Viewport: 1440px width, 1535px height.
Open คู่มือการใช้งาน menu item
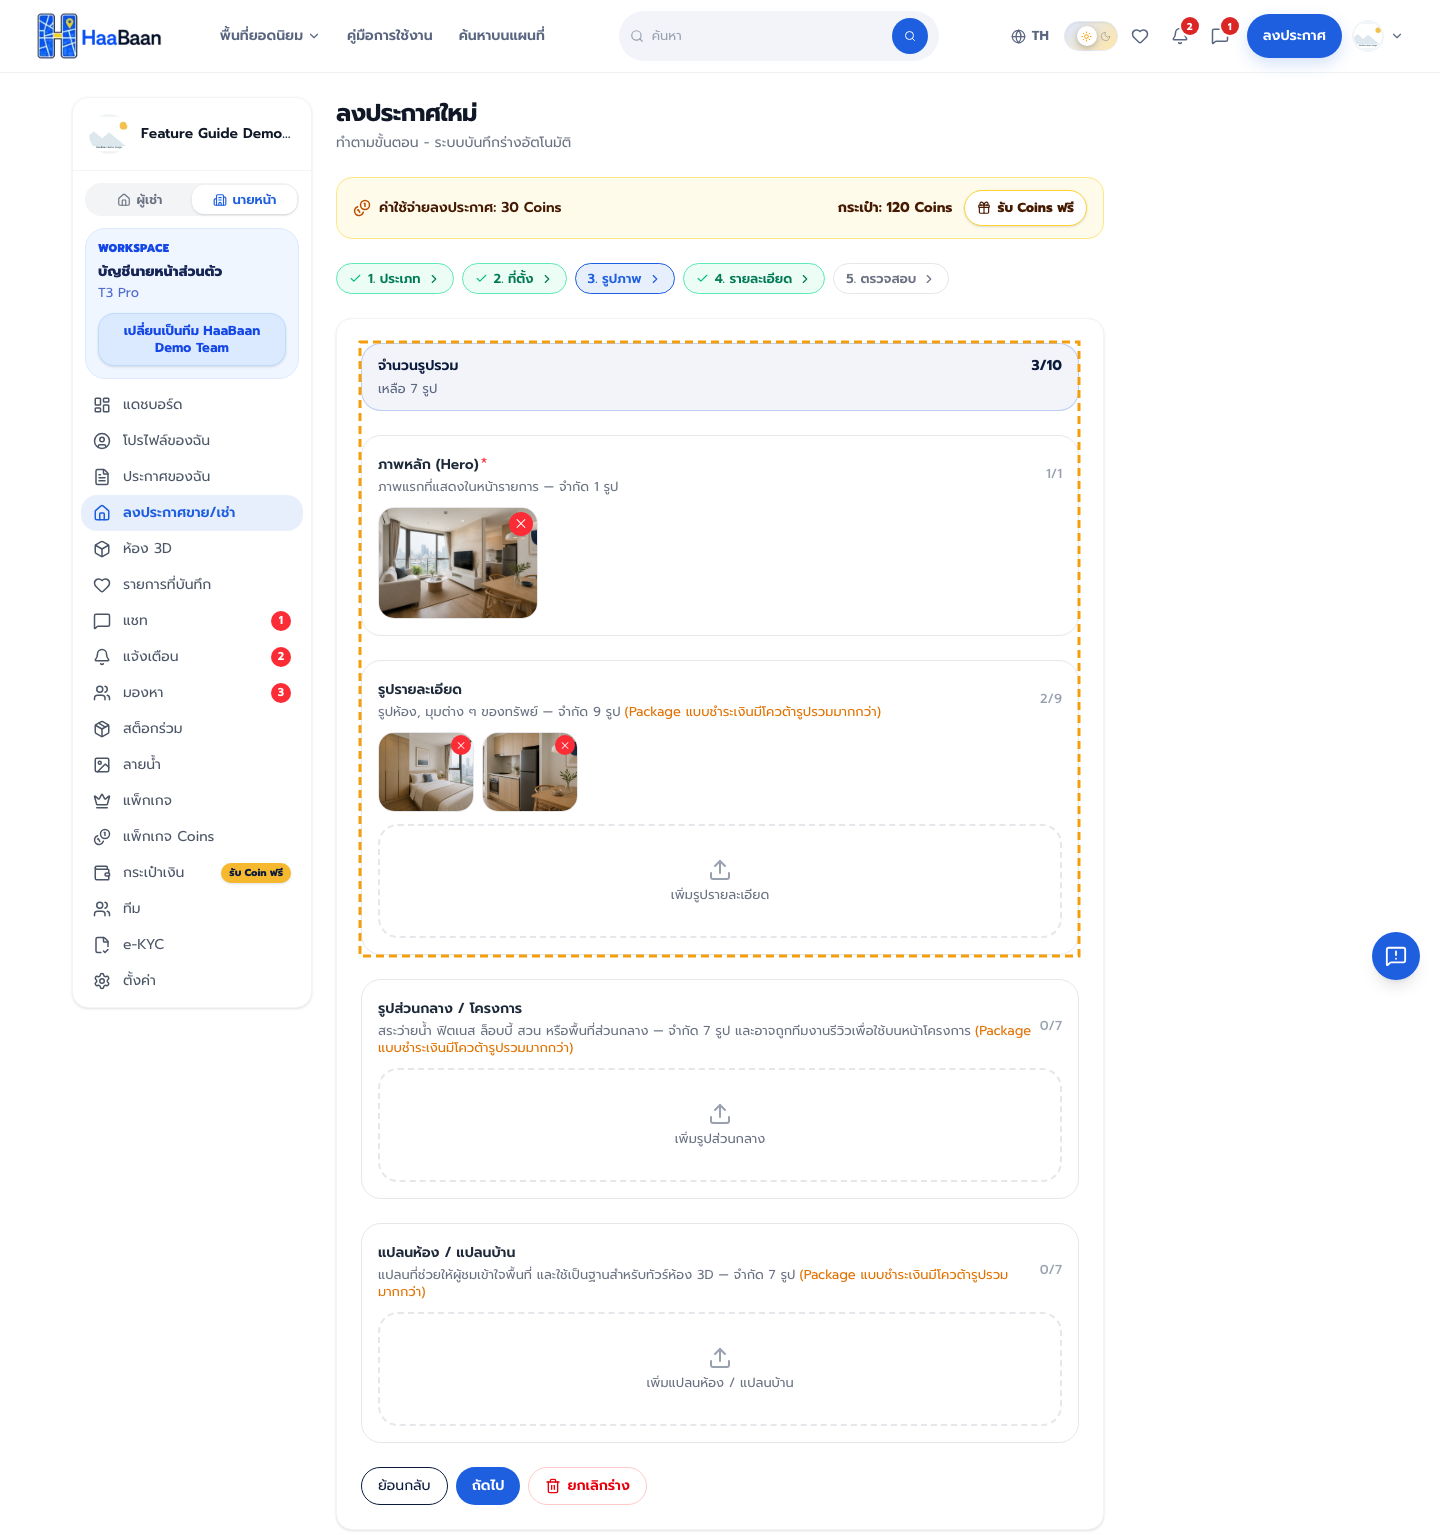(x=390, y=36)
